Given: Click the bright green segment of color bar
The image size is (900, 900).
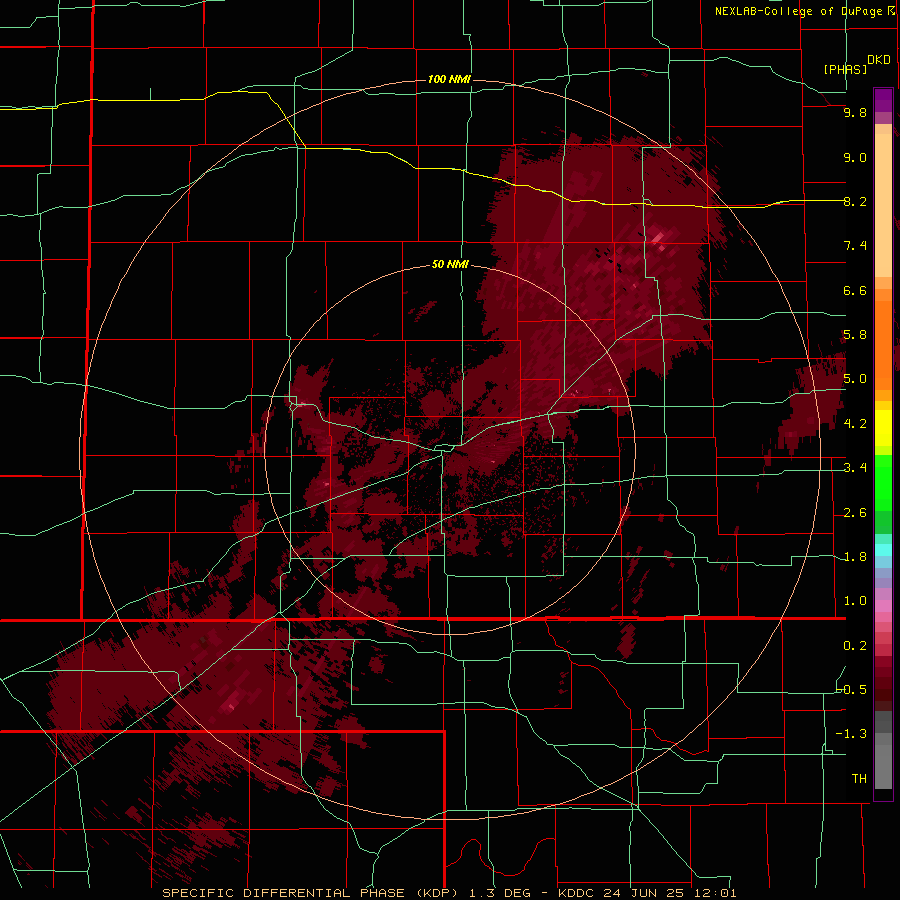Looking at the screenshot, I should (883, 483).
